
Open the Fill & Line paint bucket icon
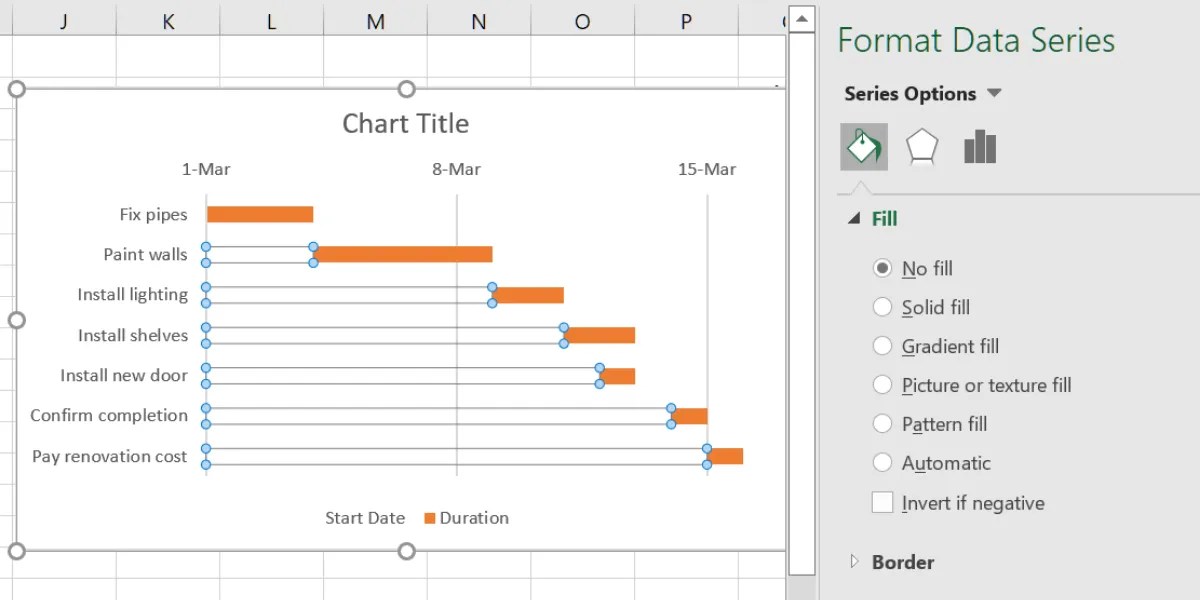pos(863,145)
